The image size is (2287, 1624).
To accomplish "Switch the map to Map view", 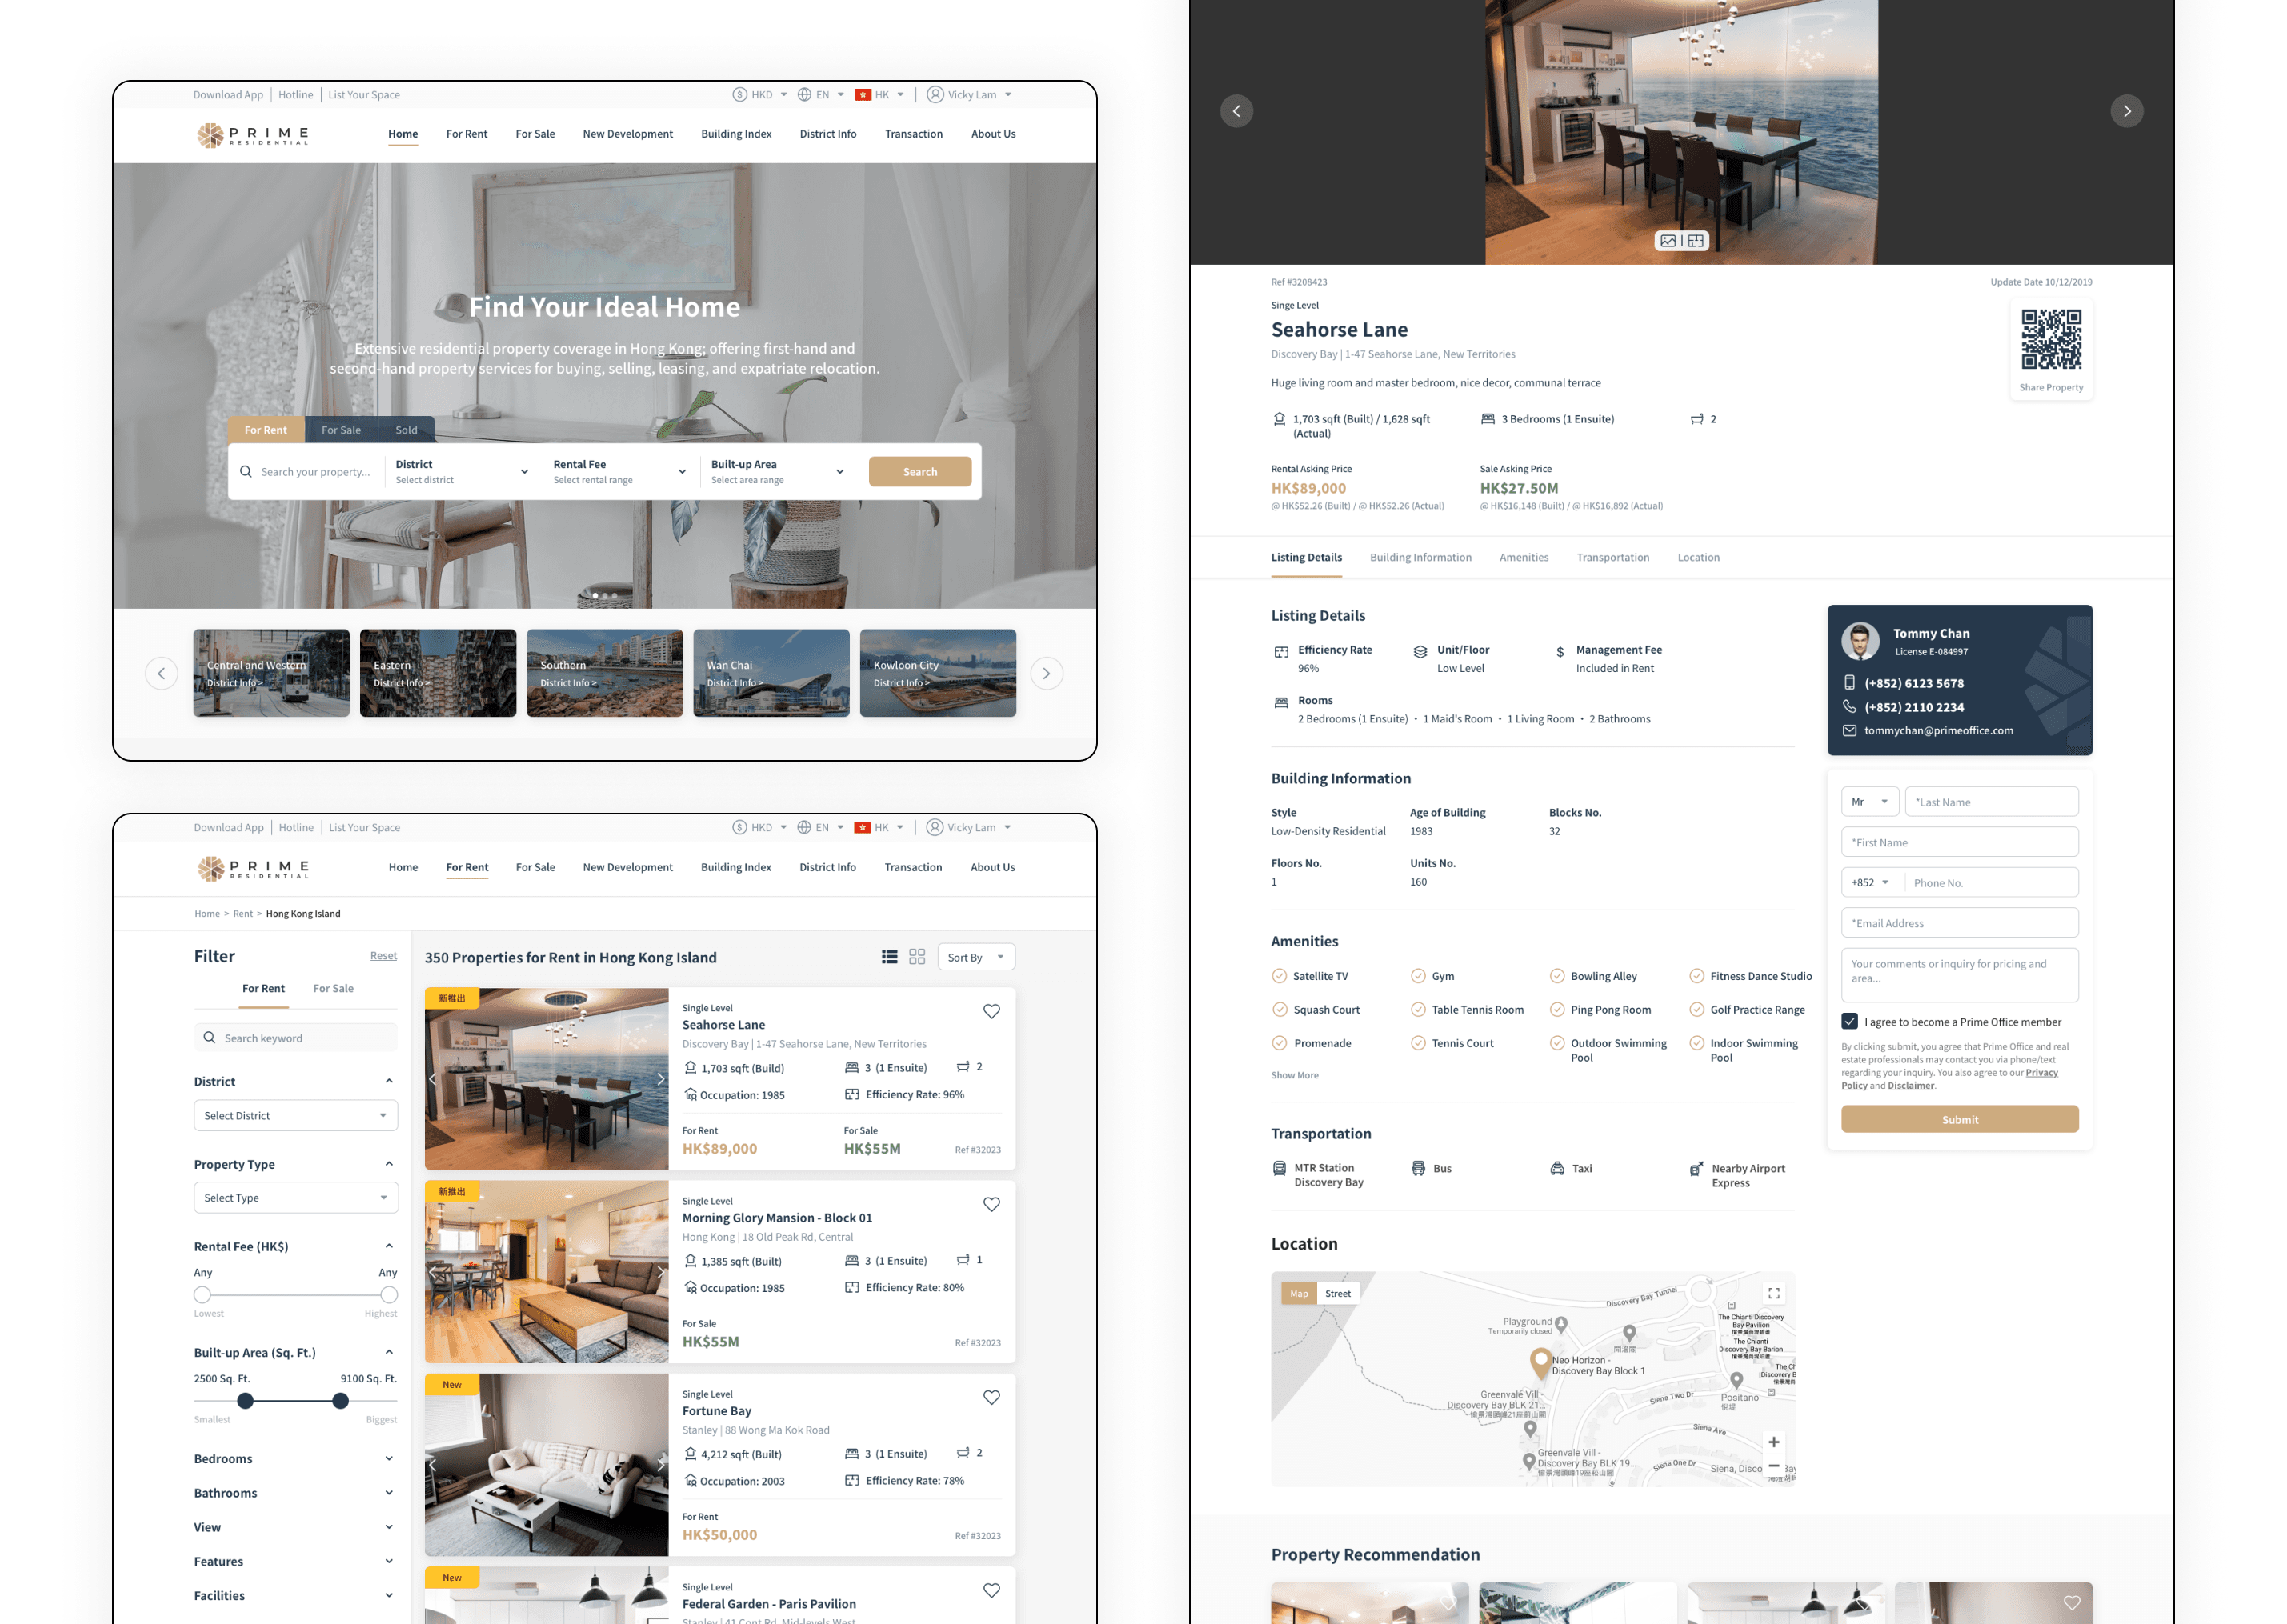I will coord(1299,1294).
